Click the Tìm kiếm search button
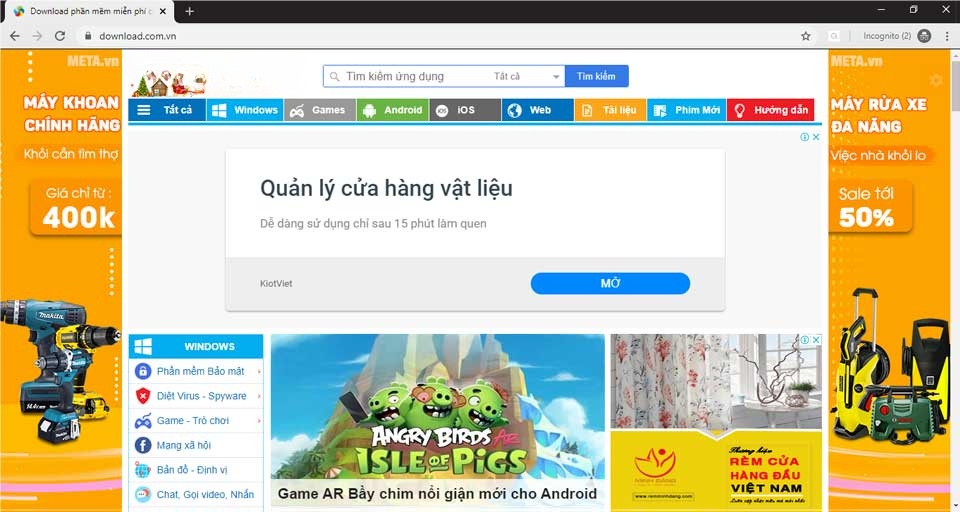Image resolution: width=960 pixels, height=512 pixels. coord(596,77)
